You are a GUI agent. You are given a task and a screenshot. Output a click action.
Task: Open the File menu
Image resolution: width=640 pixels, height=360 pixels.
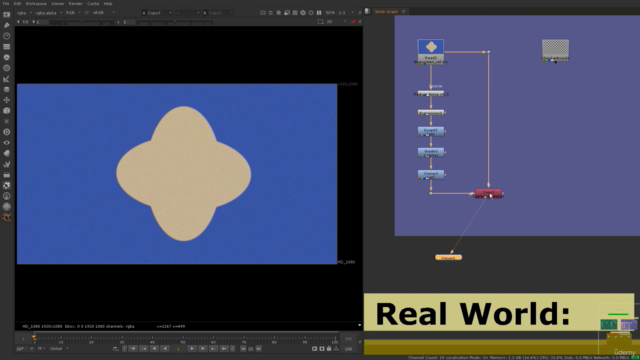pos(6,4)
